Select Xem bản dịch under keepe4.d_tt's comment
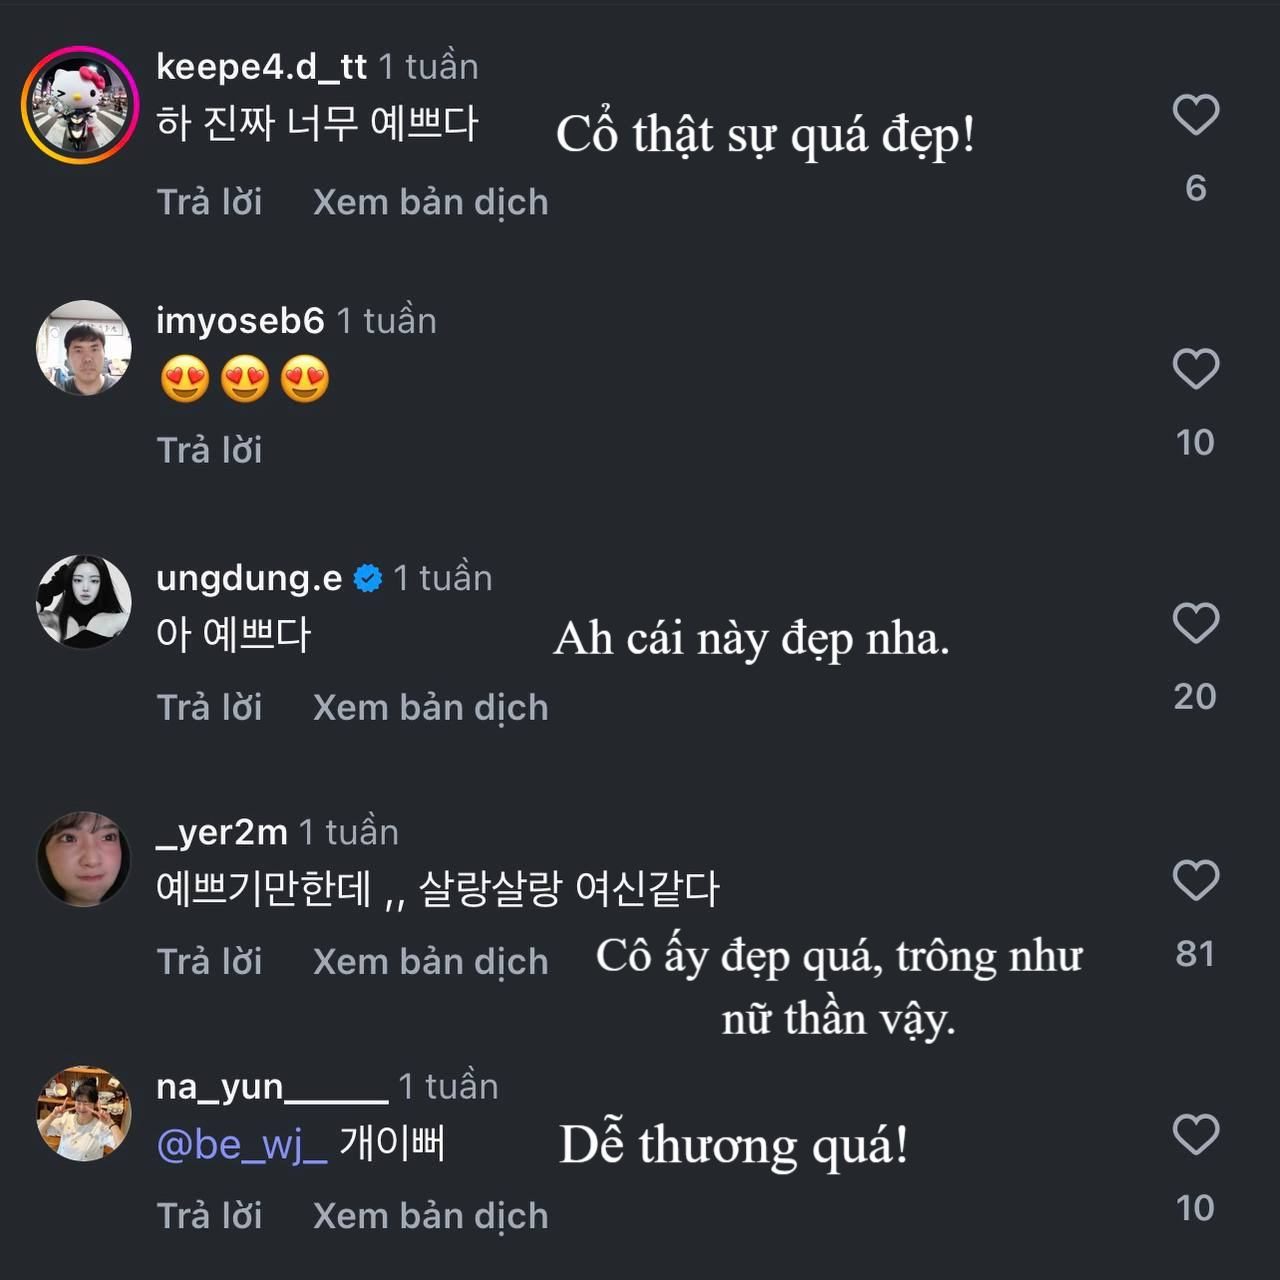 (430, 202)
